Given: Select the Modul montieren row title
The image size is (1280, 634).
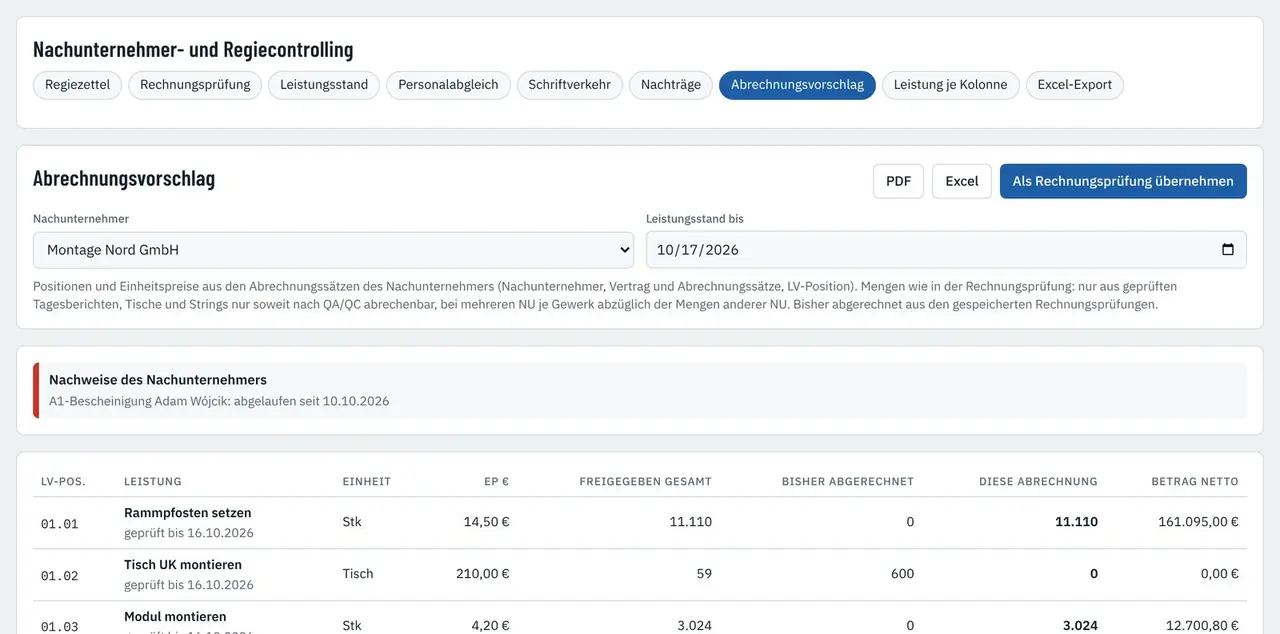Looking at the screenshot, I should pyautogui.click(x=175, y=617).
